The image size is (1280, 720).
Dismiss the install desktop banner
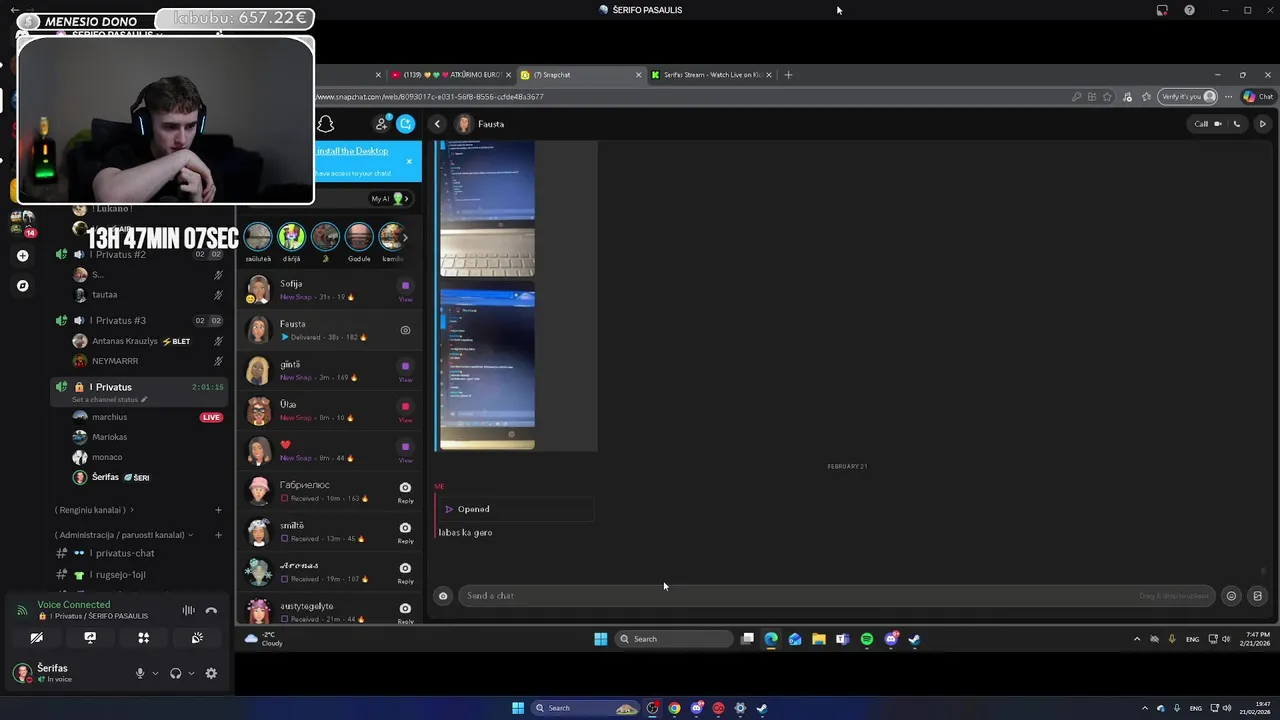(x=408, y=161)
